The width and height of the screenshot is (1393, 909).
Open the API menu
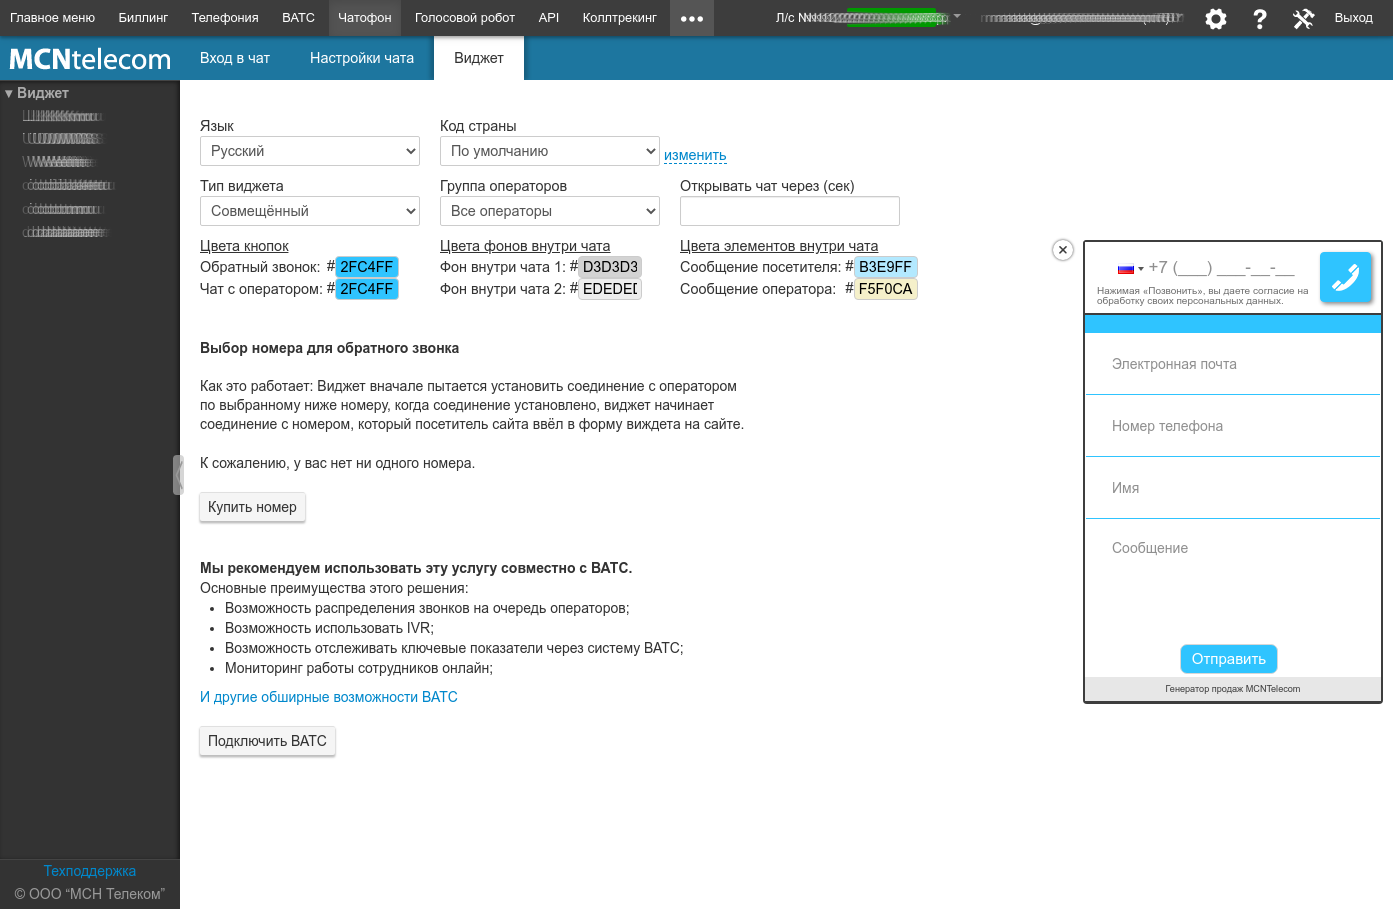(x=549, y=18)
